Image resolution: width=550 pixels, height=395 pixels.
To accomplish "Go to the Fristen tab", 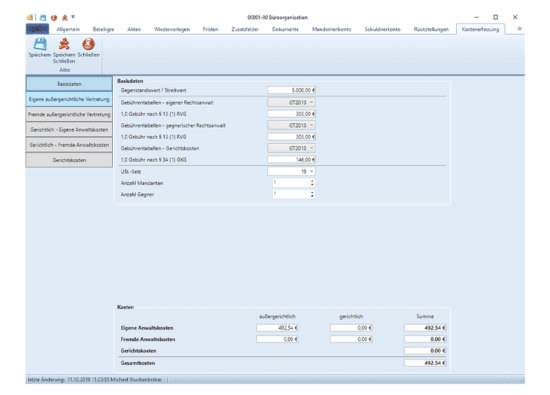I will pyautogui.click(x=210, y=29).
